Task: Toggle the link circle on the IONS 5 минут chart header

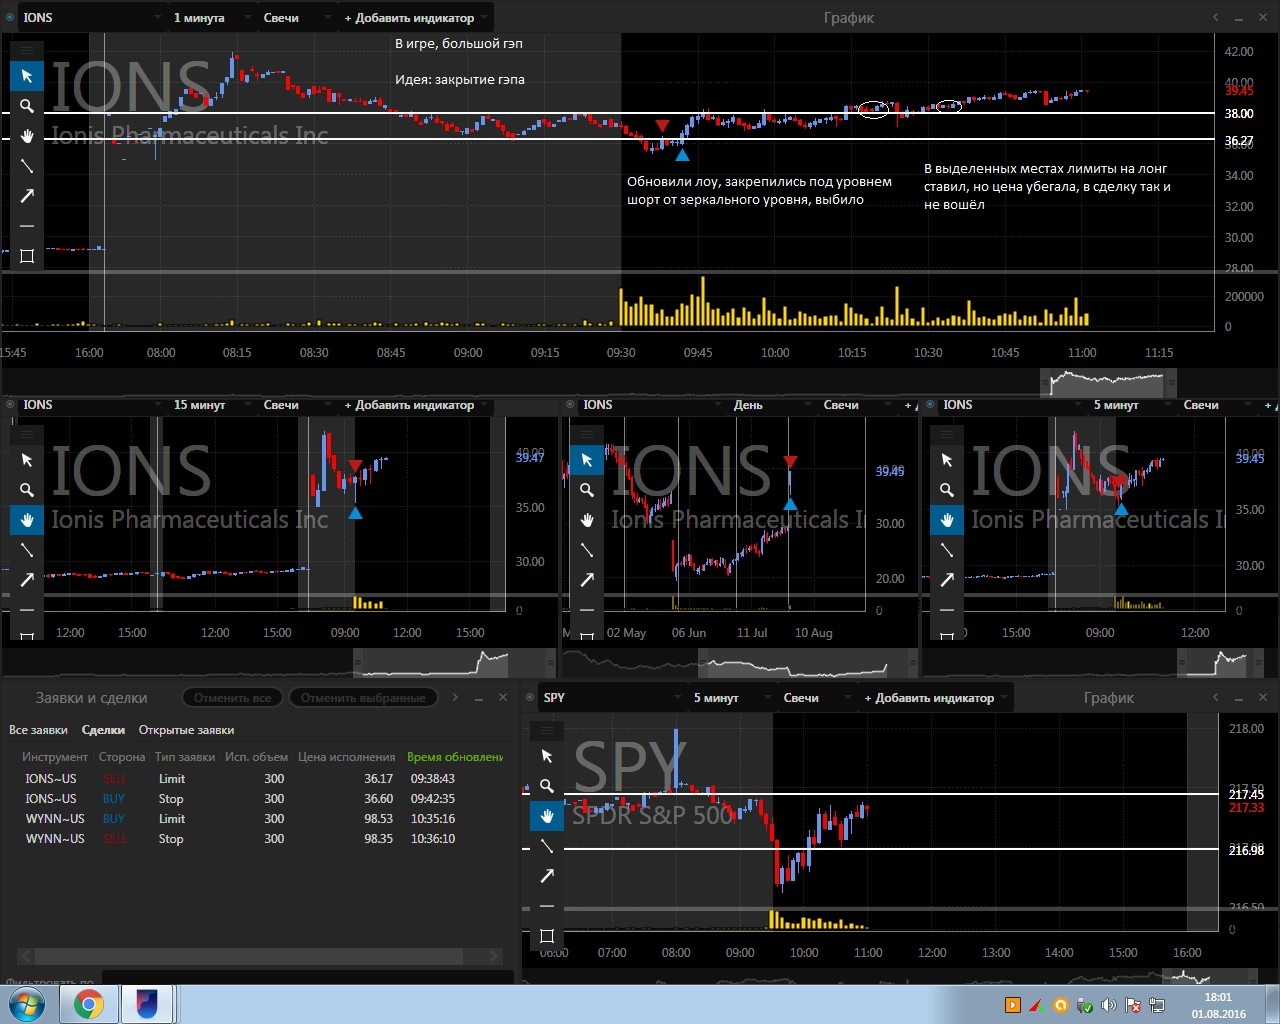Action: [x=930, y=404]
